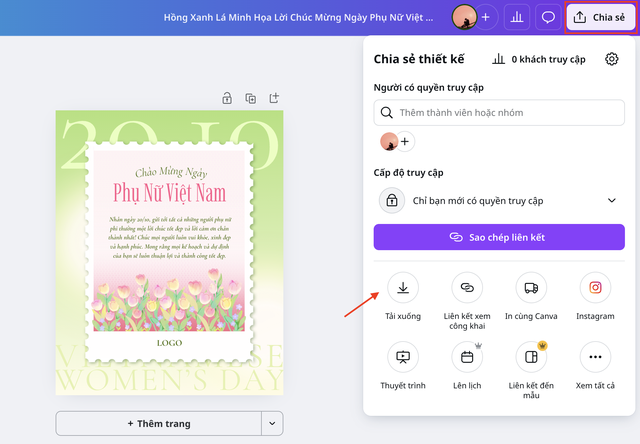This screenshot has width=640, height=444.
Task: Open Liên kết xem công khai option
Action: (467, 288)
